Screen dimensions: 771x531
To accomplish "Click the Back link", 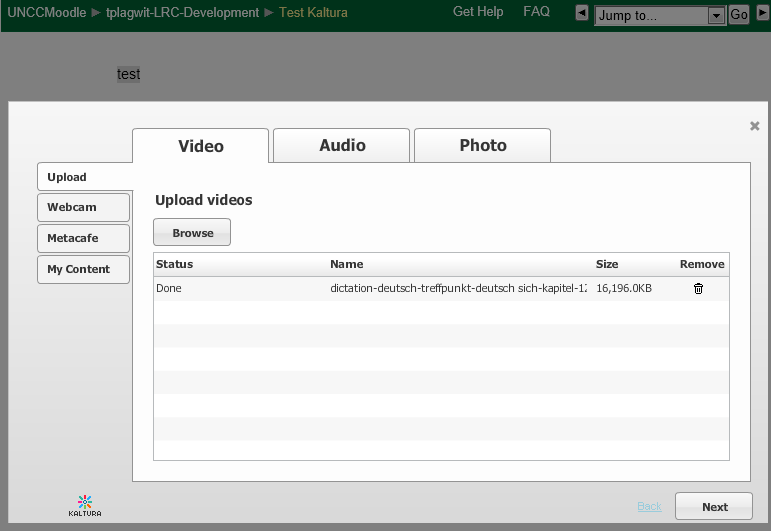I will [x=649, y=506].
